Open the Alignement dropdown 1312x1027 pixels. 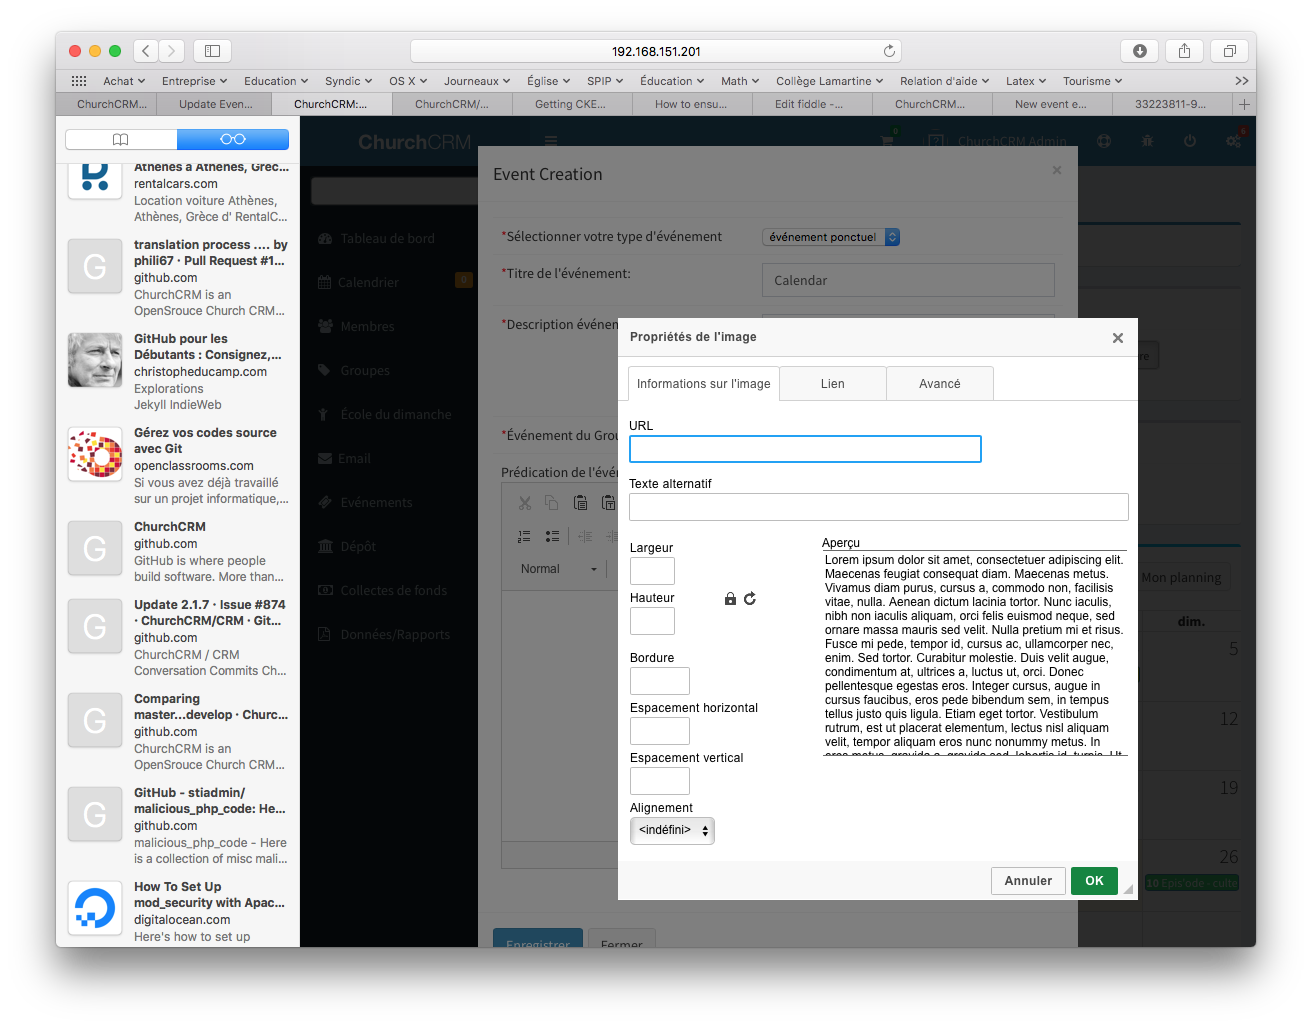click(672, 831)
